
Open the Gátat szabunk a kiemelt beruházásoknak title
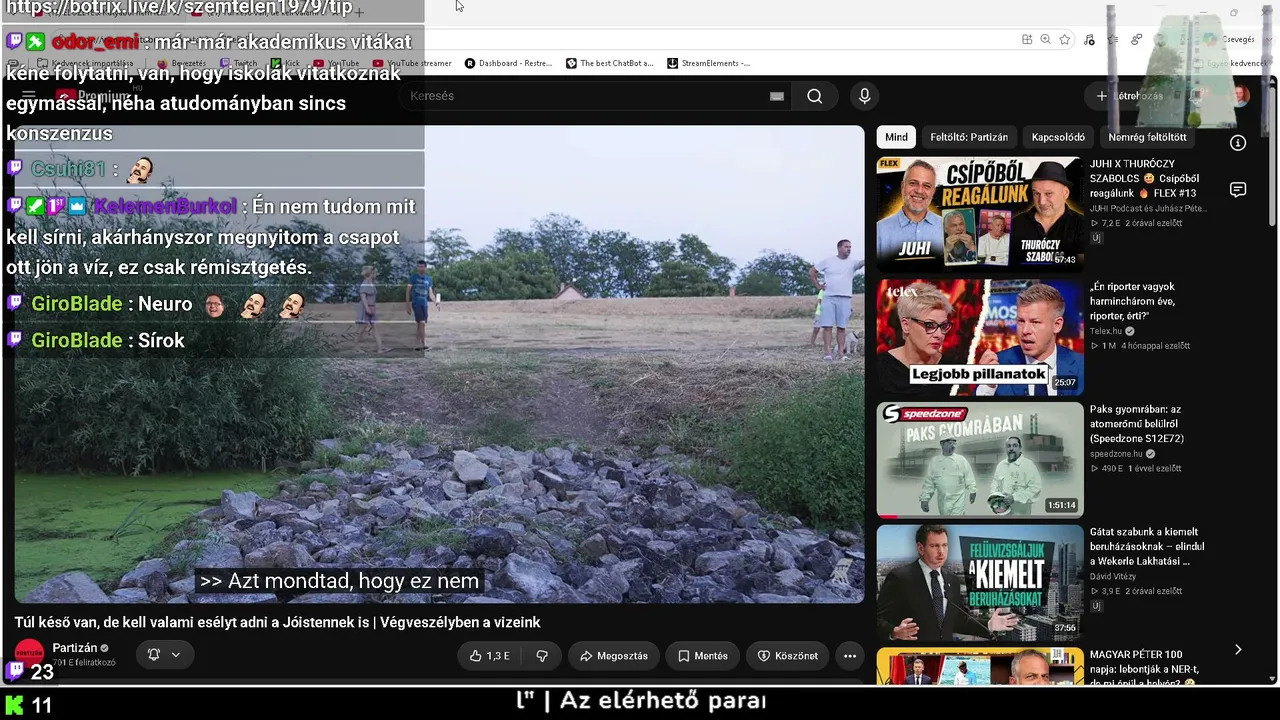[1147, 547]
